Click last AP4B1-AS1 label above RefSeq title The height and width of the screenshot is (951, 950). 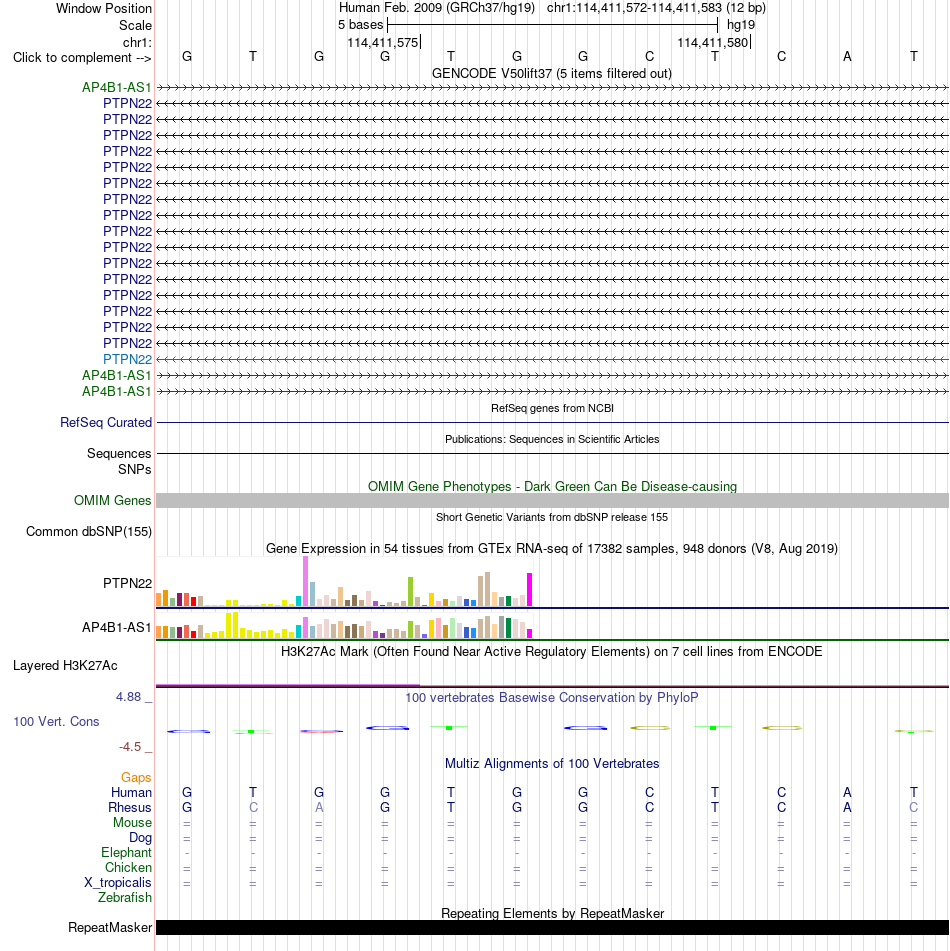tap(116, 391)
